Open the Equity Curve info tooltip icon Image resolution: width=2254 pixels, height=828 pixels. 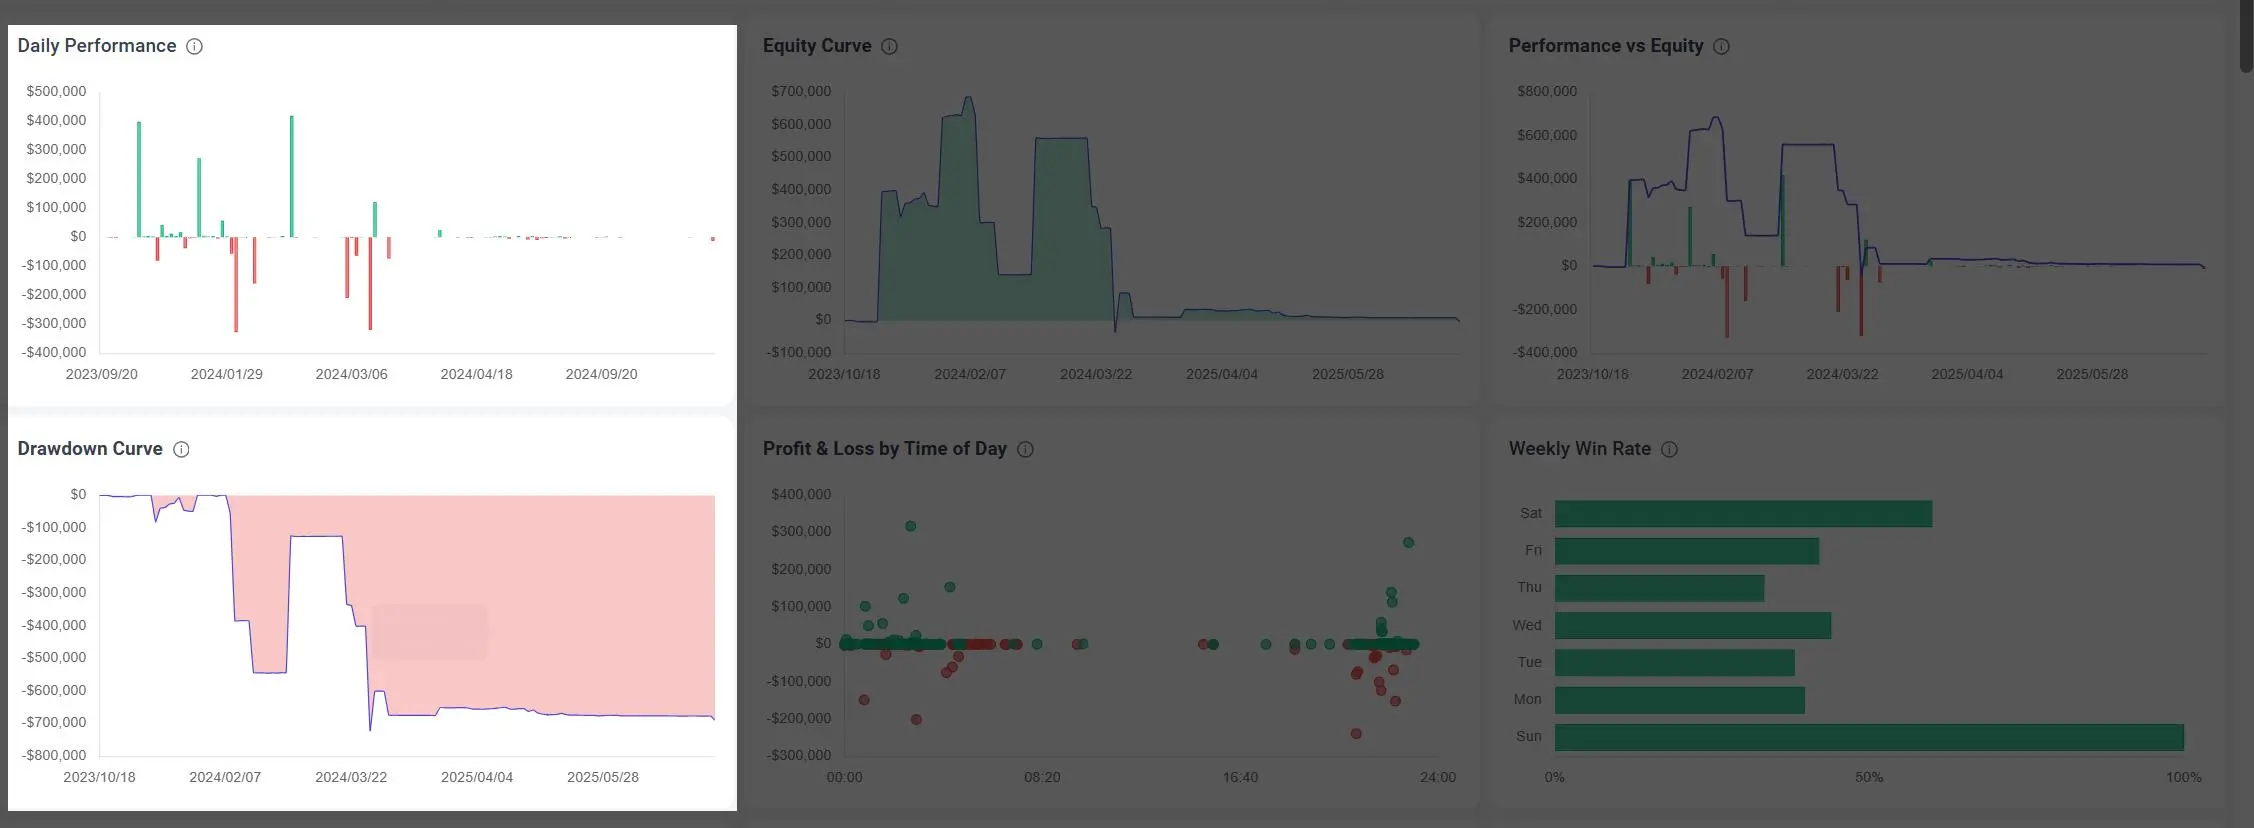[x=889, y=47]
